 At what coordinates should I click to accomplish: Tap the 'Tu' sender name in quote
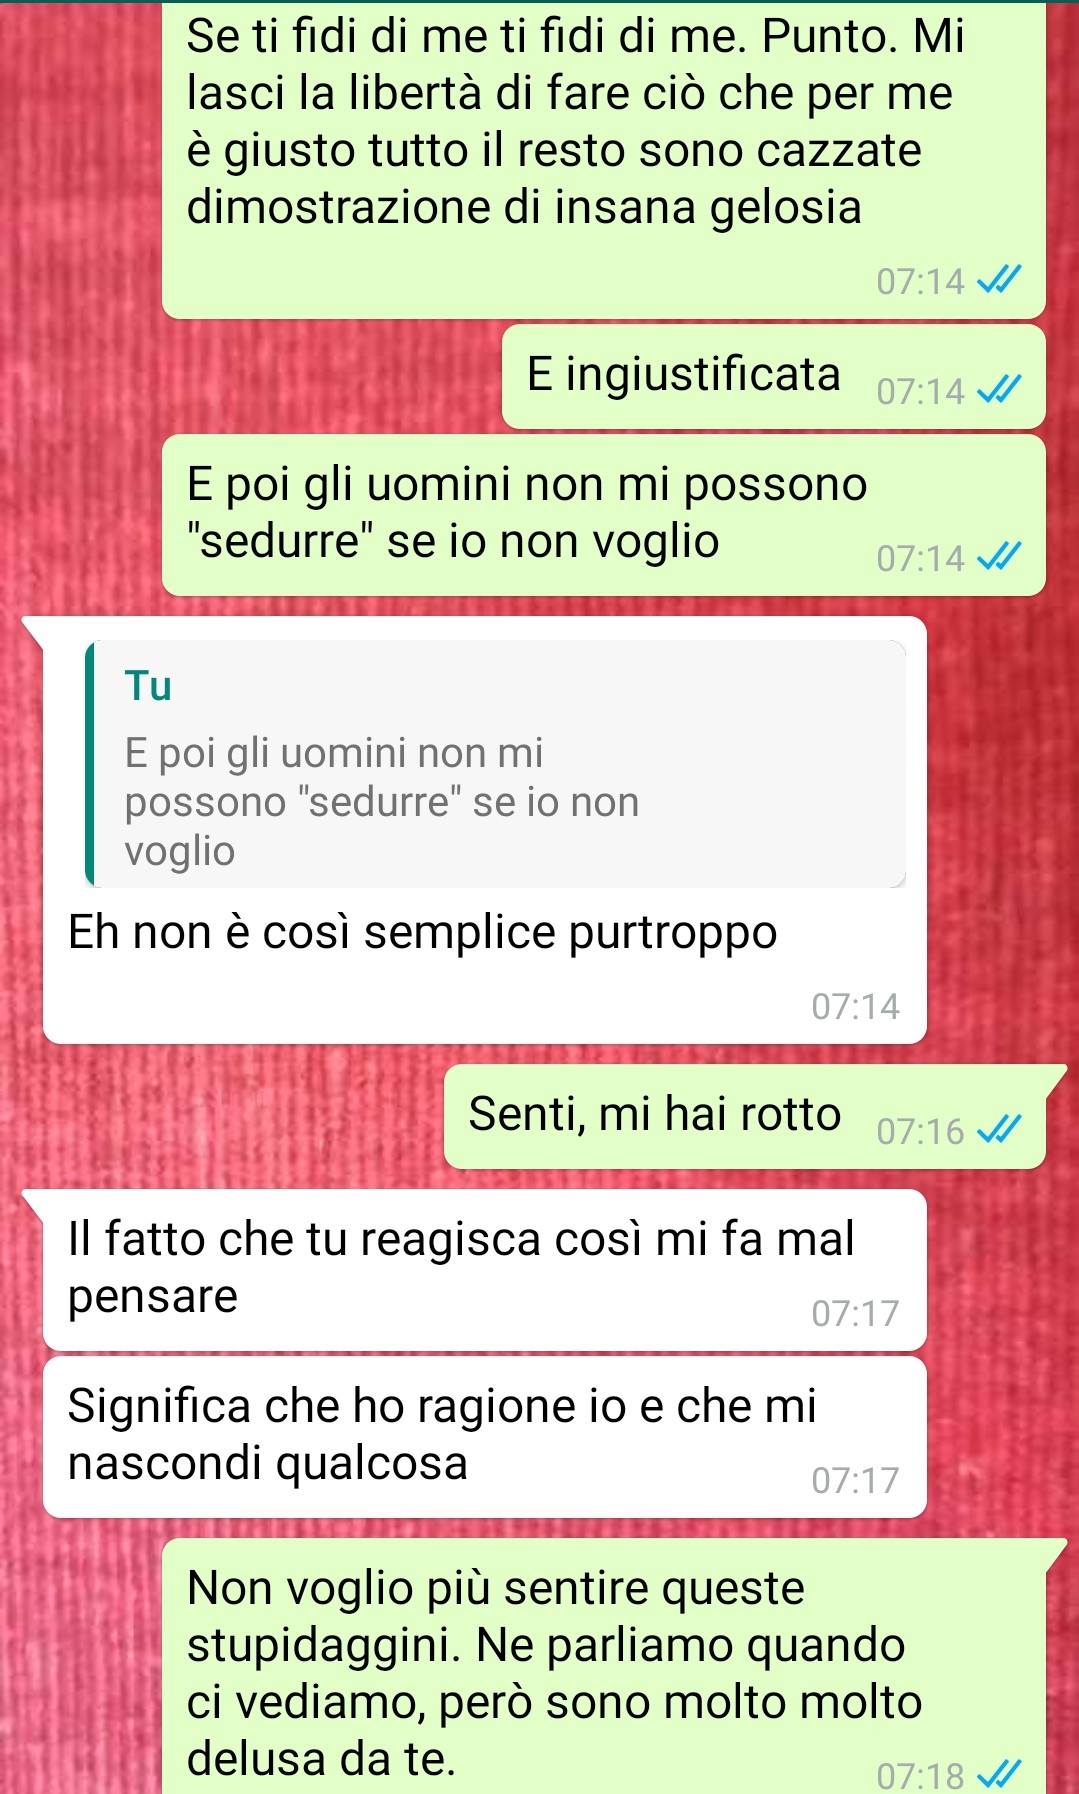(148, 686)
